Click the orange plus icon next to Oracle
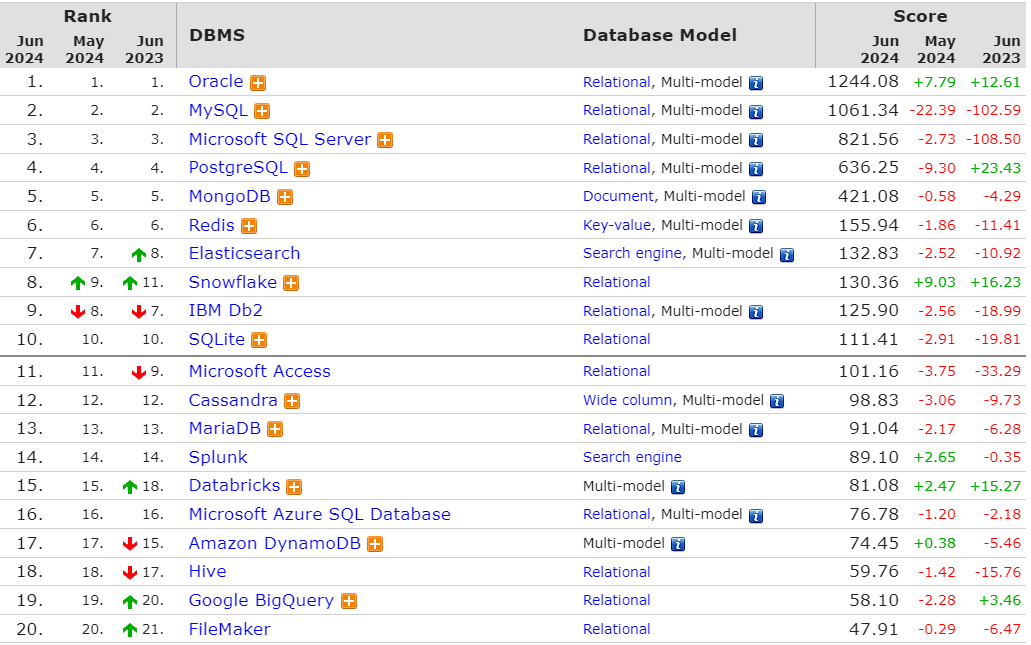The width and height of the screenshot is (1031, 645). click(258, 83)
